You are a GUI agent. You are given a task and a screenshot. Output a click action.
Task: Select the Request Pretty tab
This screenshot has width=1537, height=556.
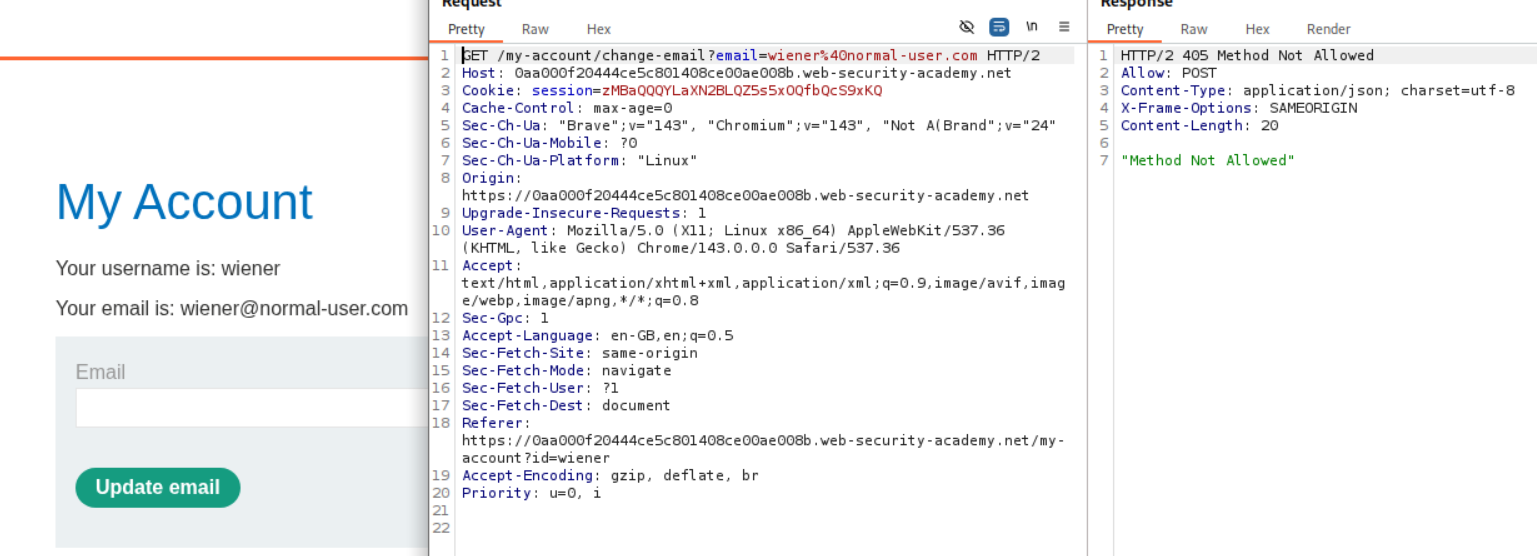pyautogui.click(x=466, y=29)
